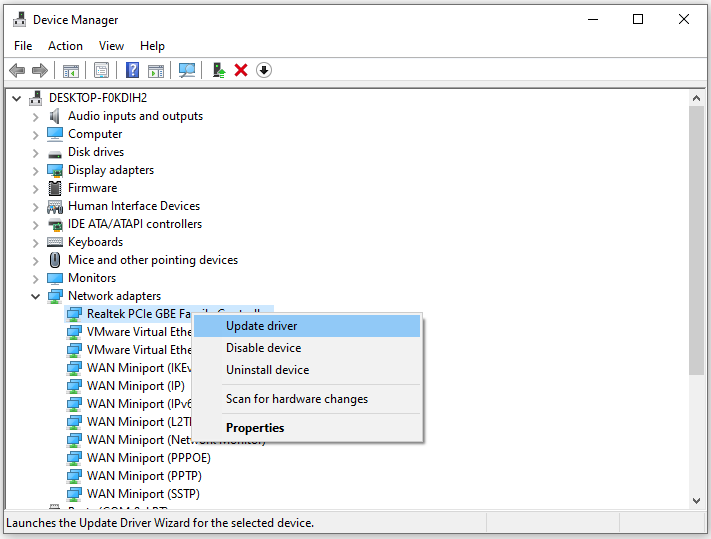Open the View menu
The image size is (711, 539).
(111, 46)
